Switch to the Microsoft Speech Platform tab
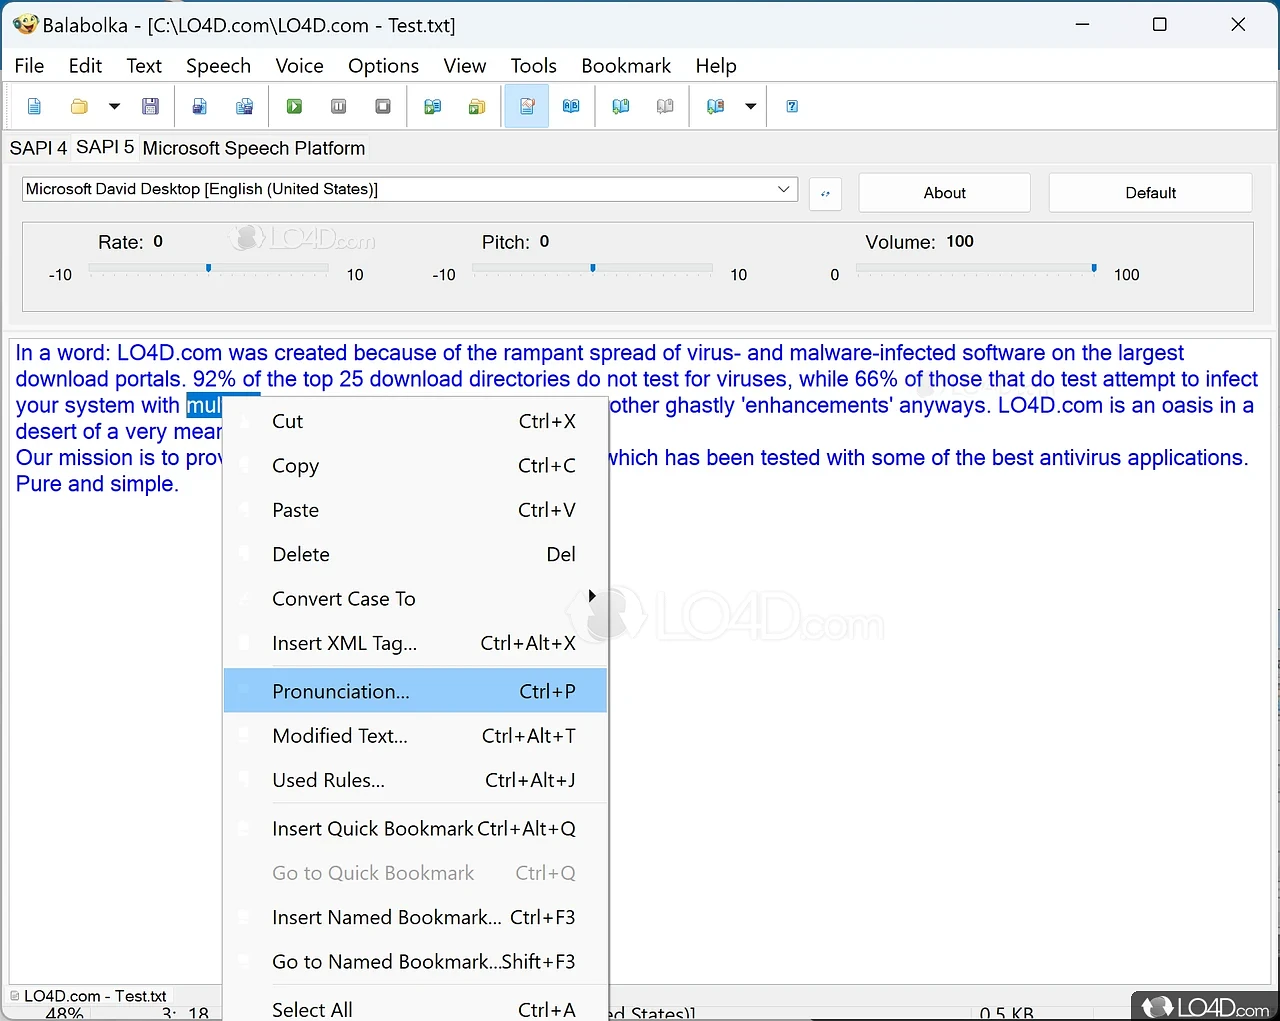 [254, 148]
